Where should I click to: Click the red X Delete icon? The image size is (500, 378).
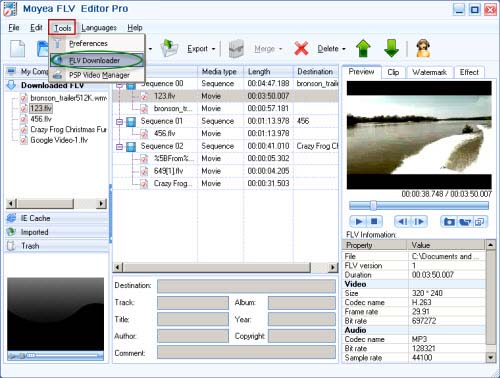301,49
